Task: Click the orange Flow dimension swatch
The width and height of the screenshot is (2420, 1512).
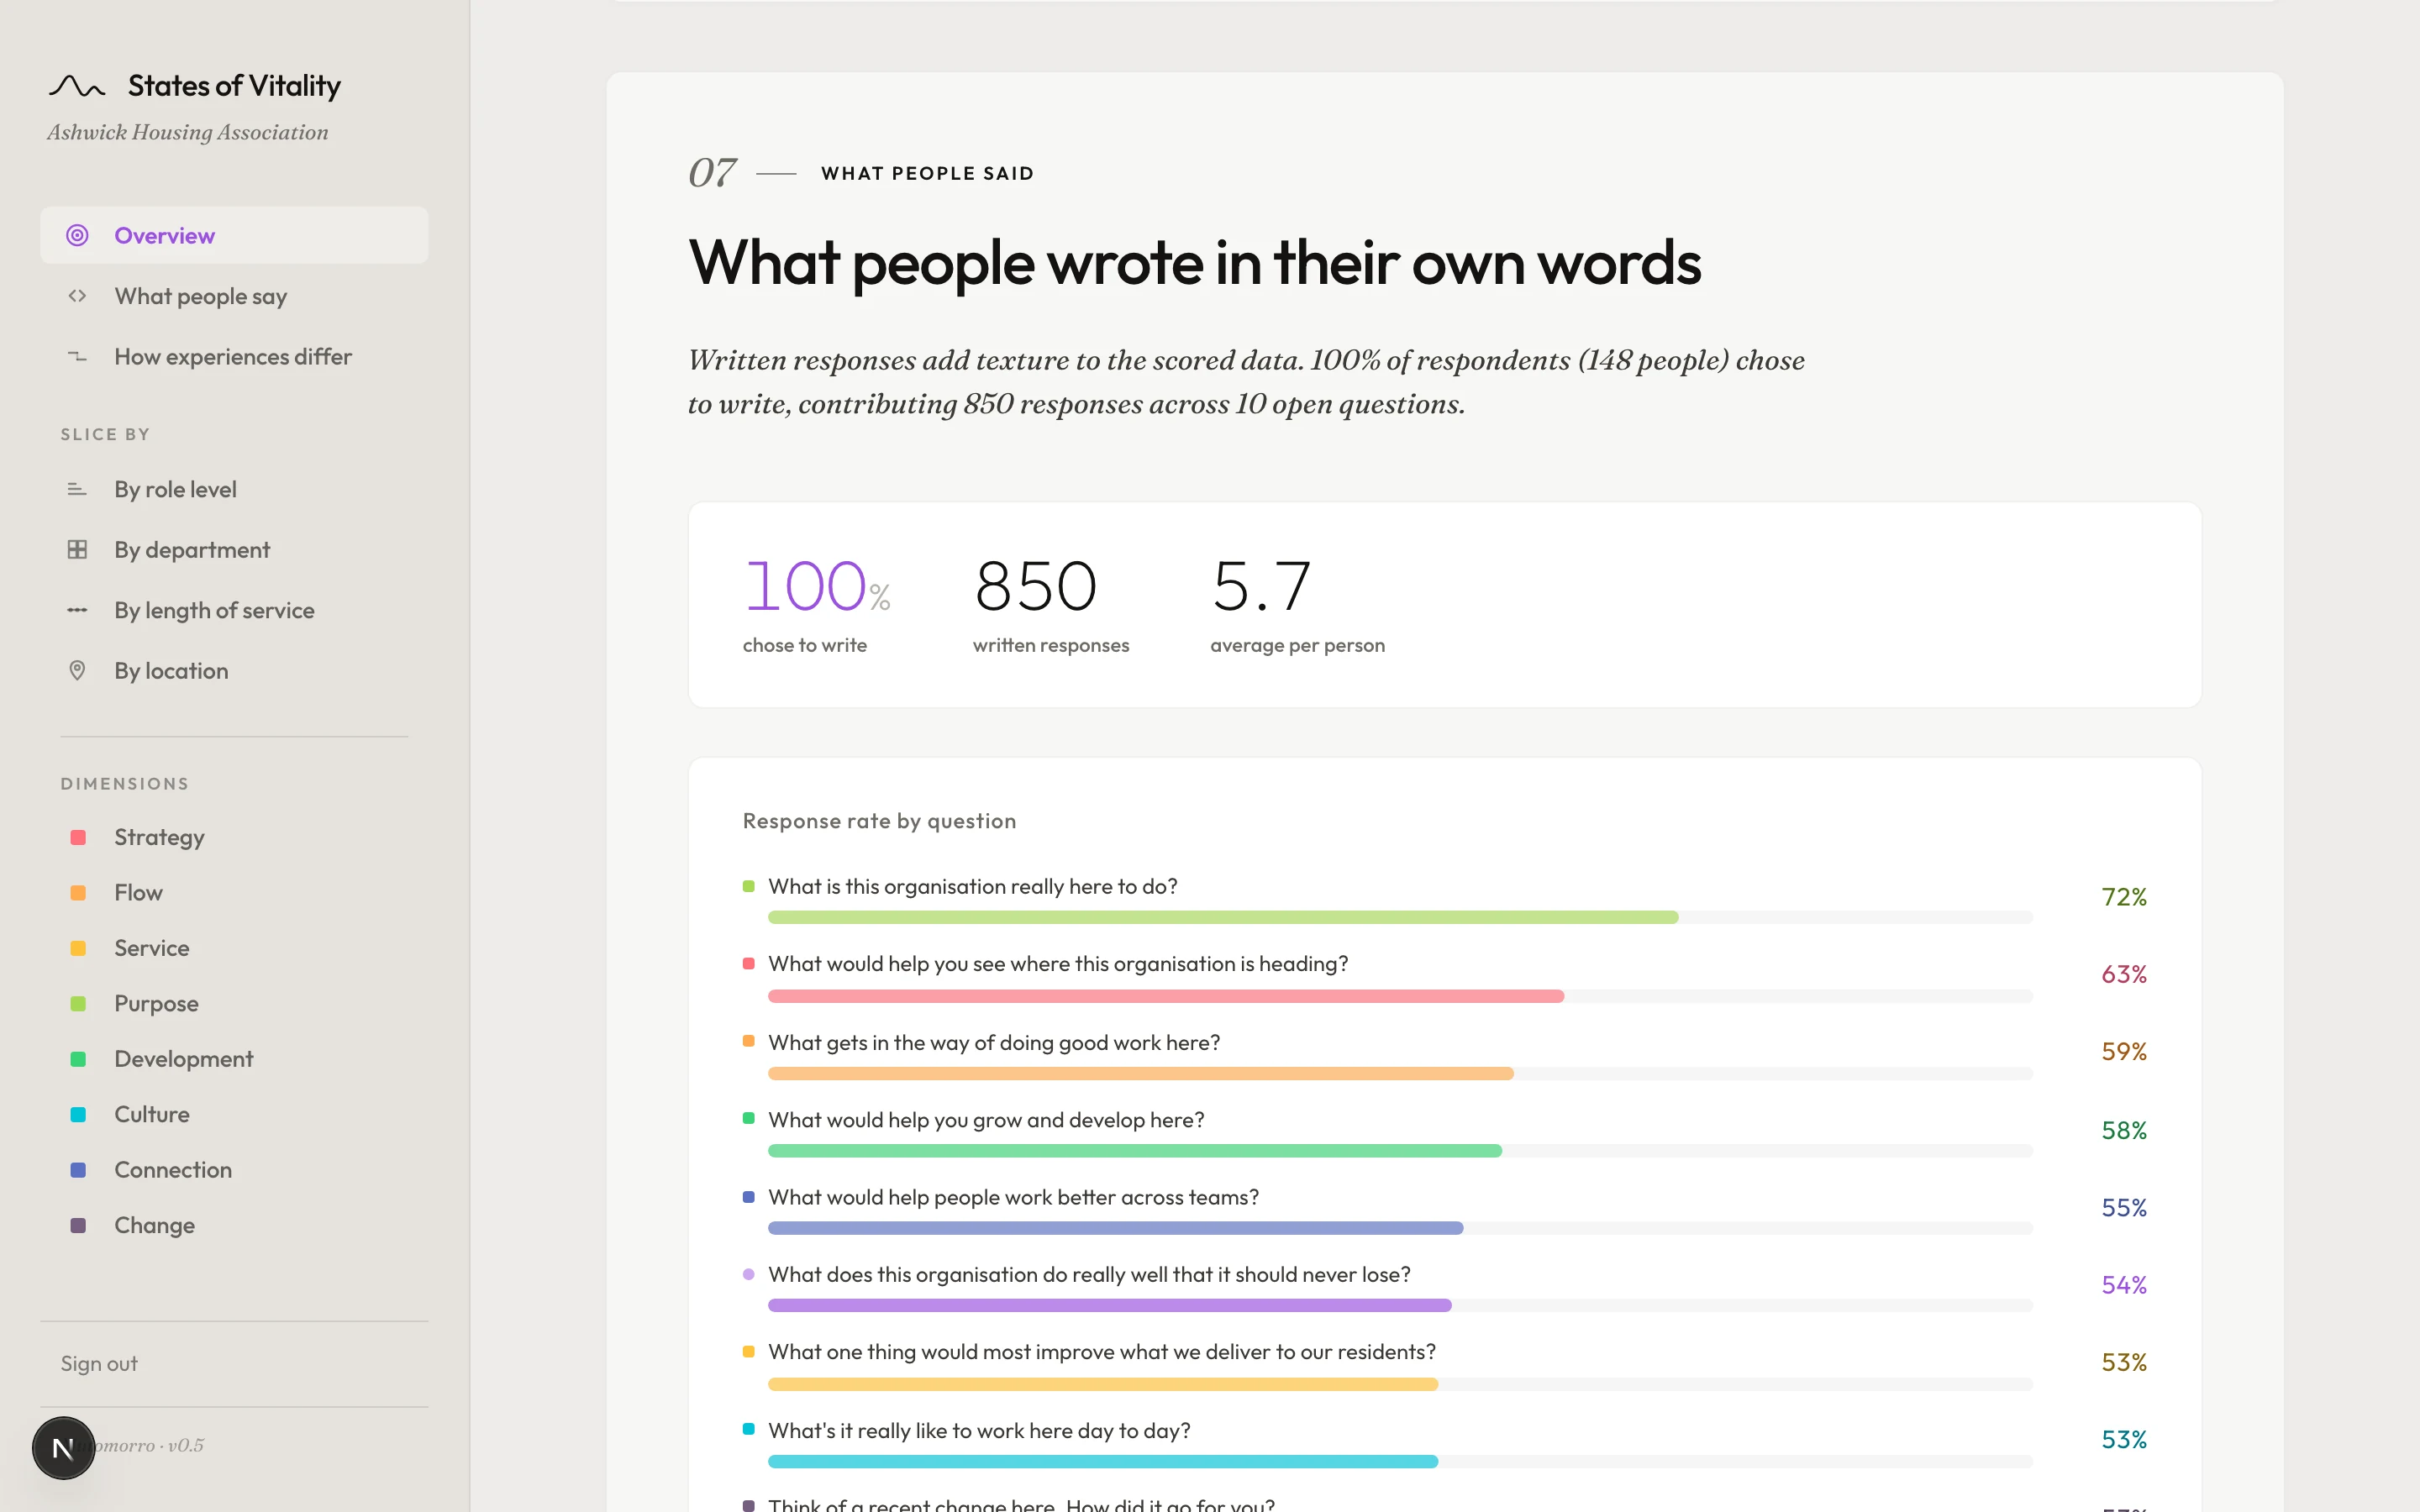Action: click(78, 892)
